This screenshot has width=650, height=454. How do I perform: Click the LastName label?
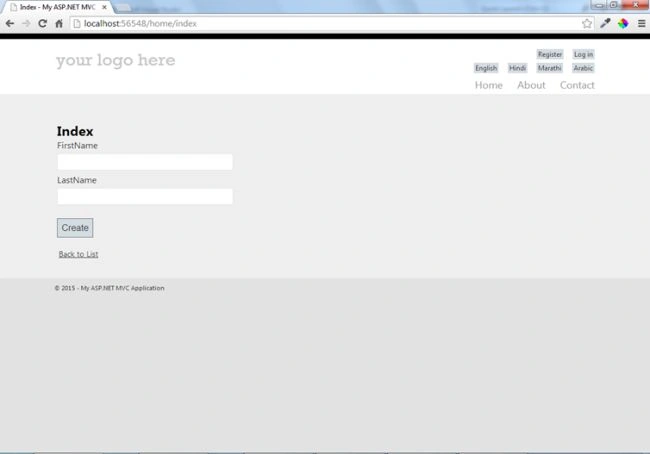click(x=77, y=180)
